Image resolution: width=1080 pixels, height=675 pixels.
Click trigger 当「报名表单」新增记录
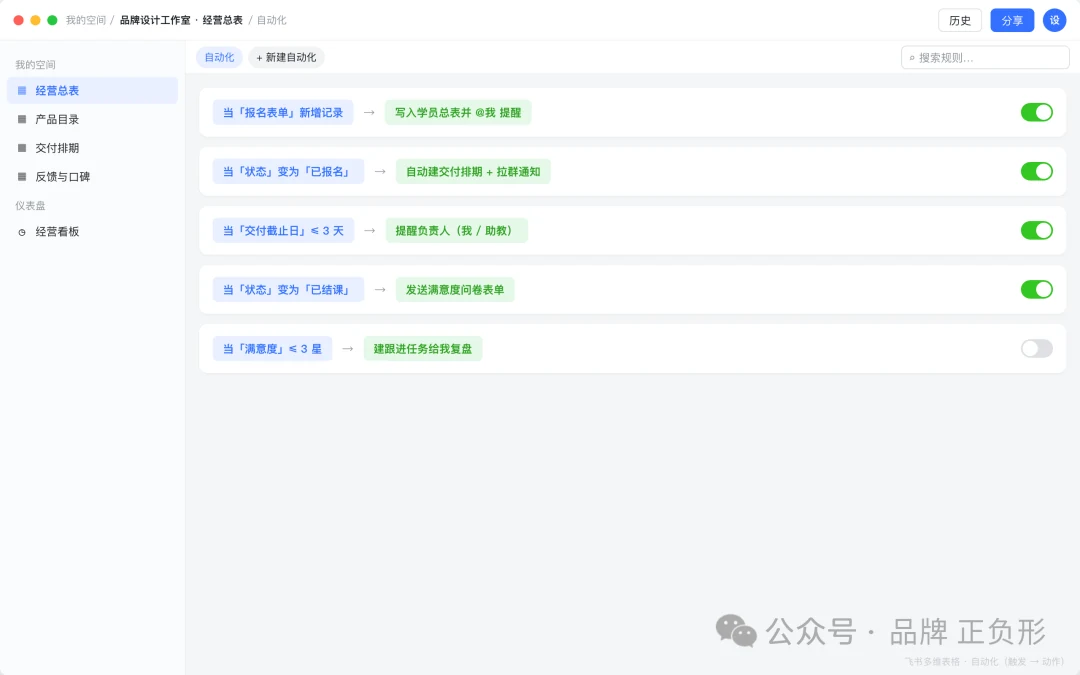pyautogui.click(x=283, y=112)
